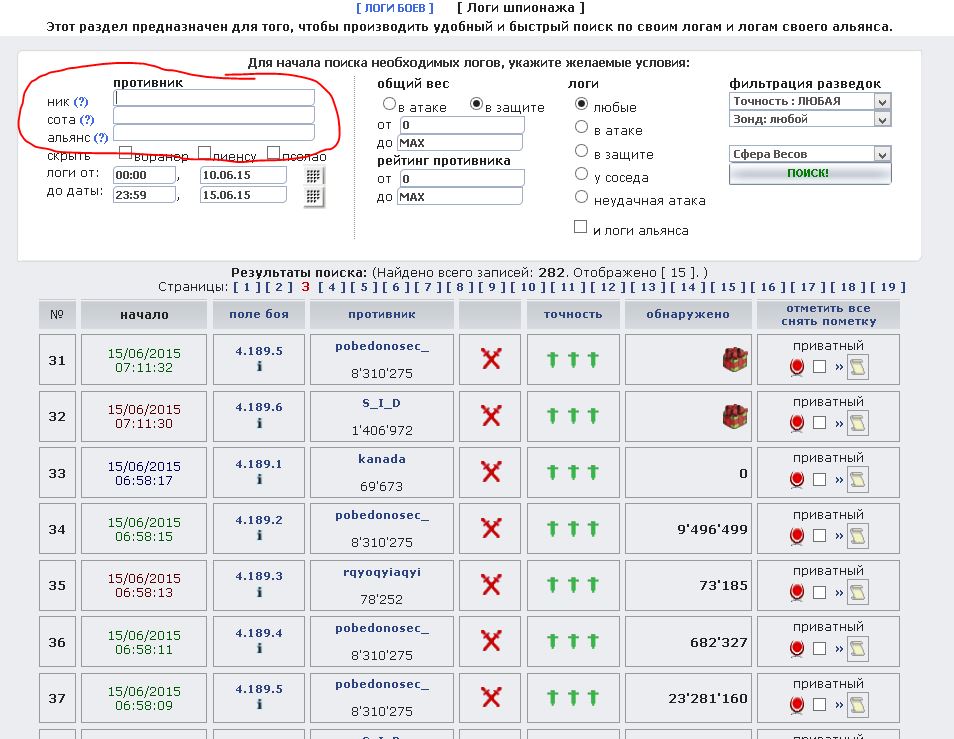
Task: Open calendar picker for the 15.06.15 end date
Action: tap(314, 195)
